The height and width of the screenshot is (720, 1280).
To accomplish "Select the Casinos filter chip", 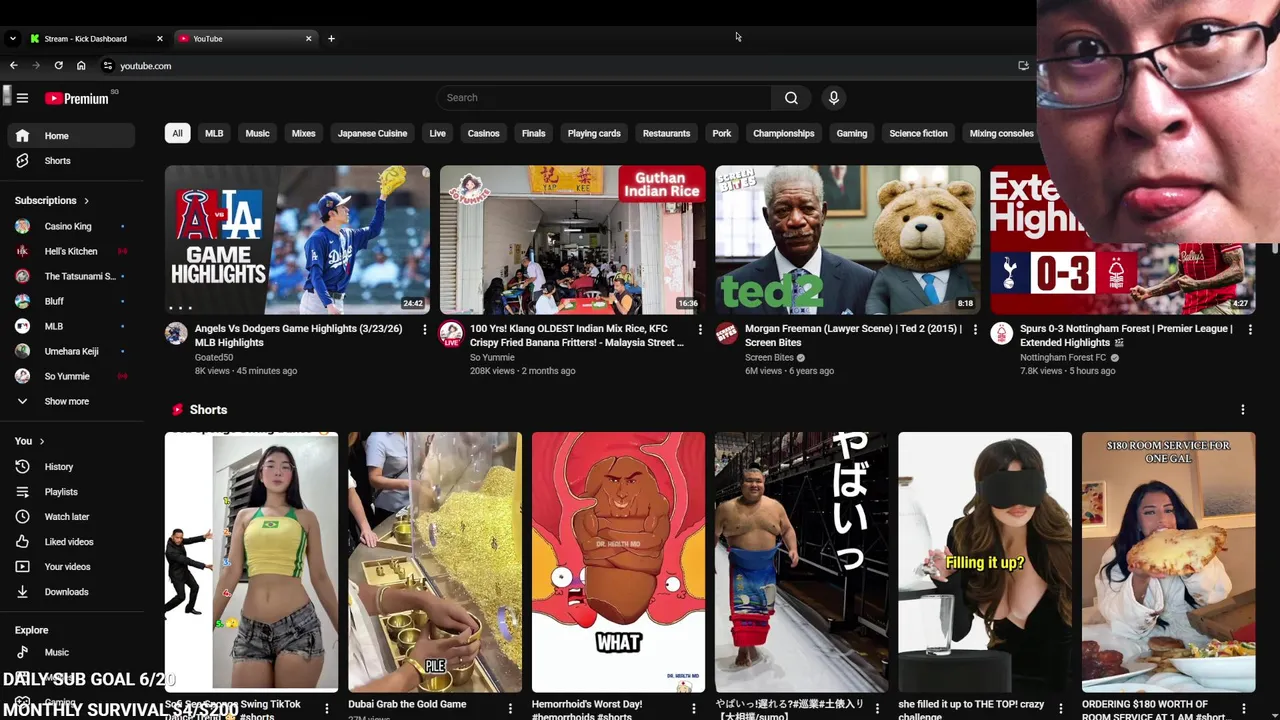I will pyautogui.click(x=483, y=133).
